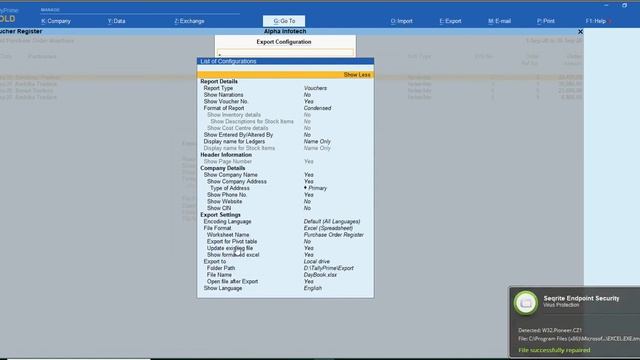Open the Y: Data menu

[116, 21]
